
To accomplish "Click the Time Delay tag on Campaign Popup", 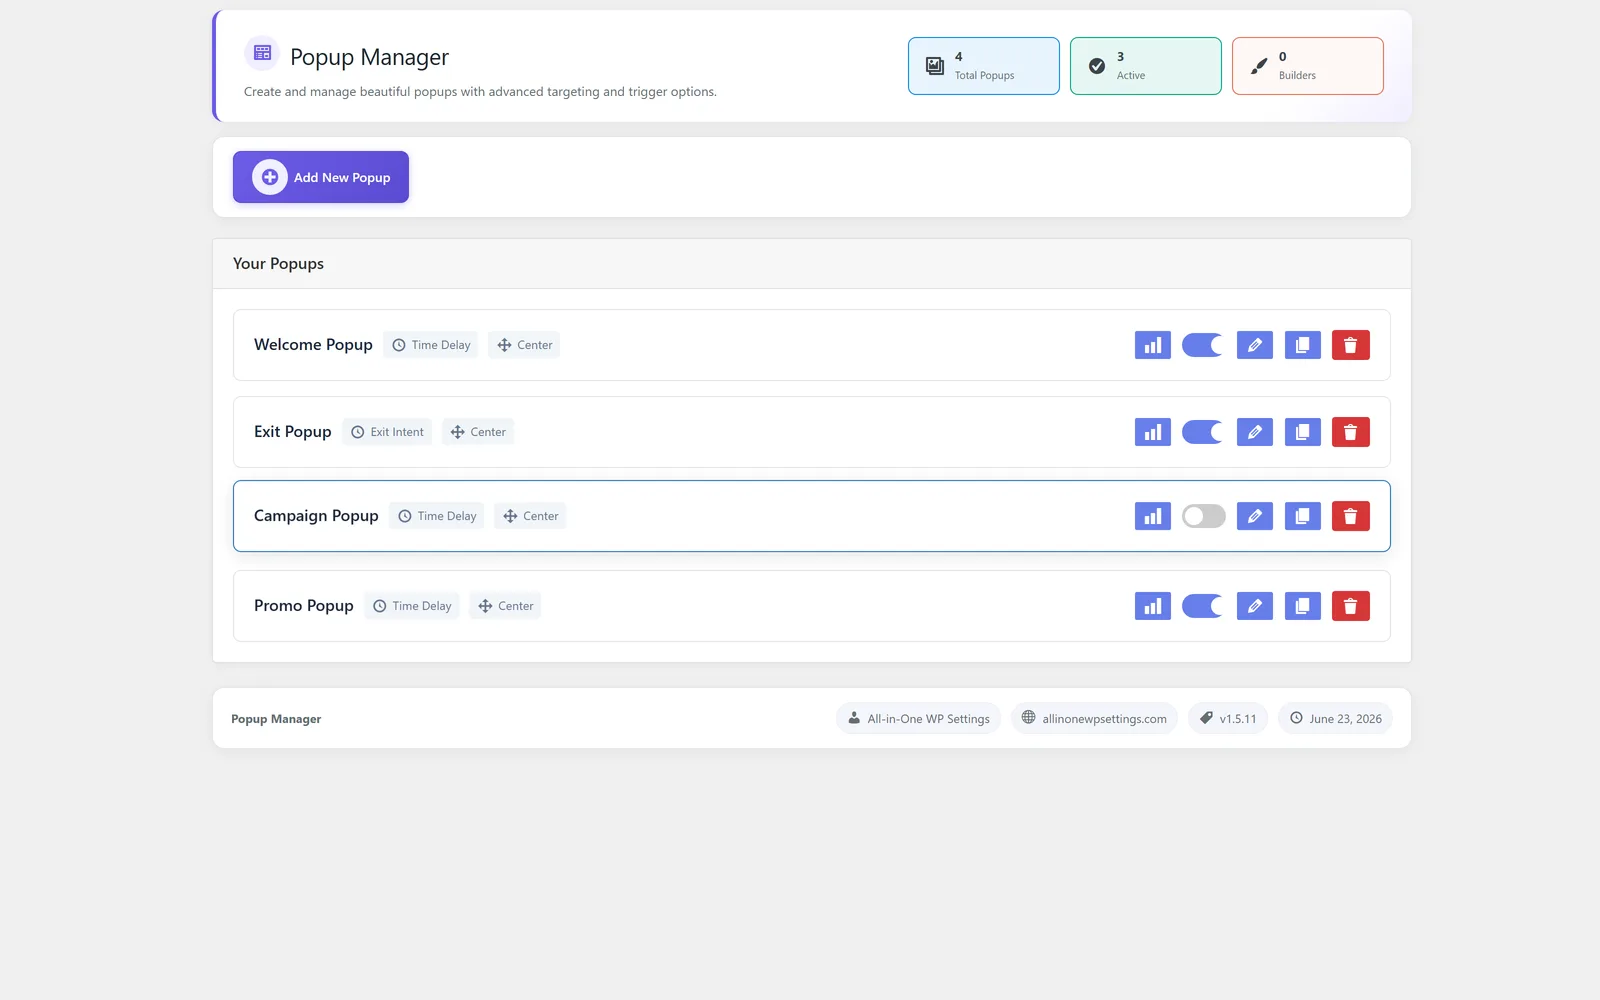I will tap(437, 516).
